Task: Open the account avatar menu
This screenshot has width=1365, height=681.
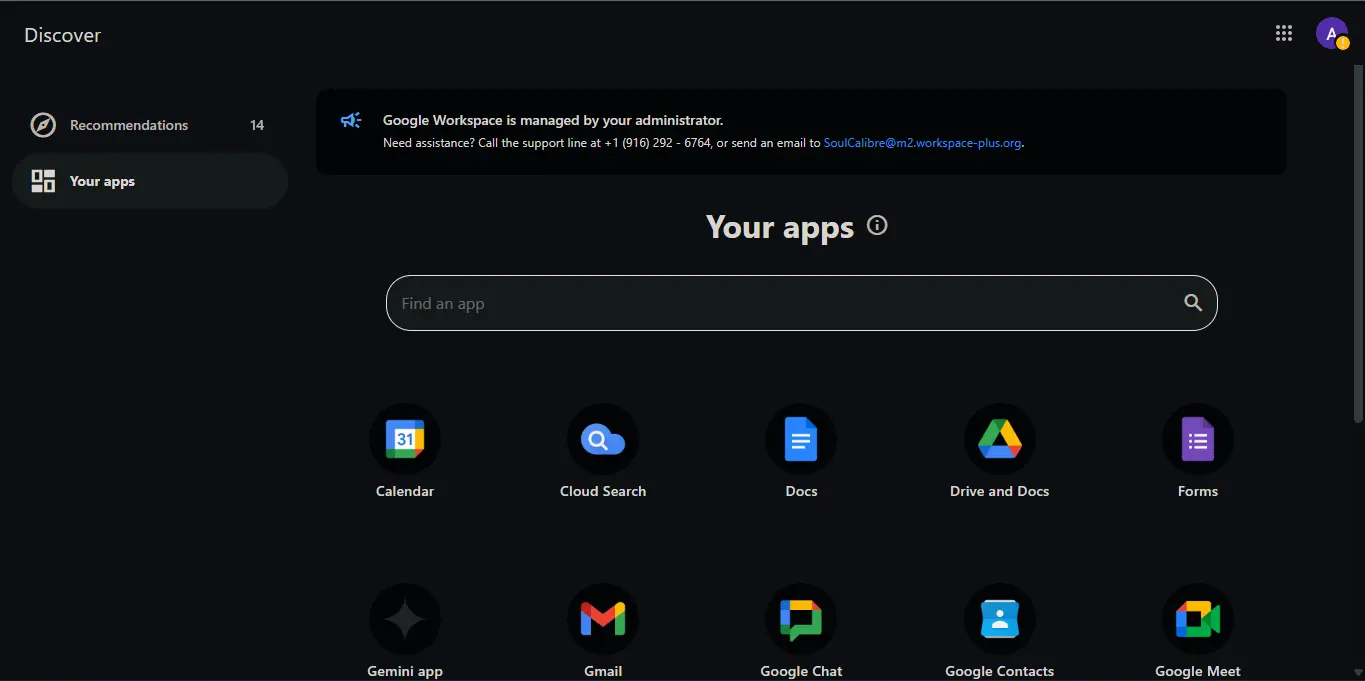Action: 1332,33
